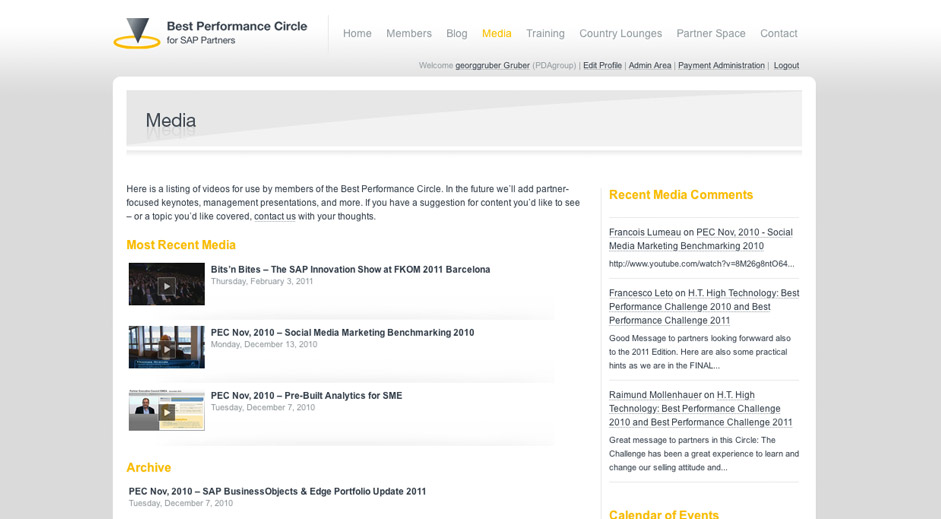
Task: Click the youtube.com URL comment text
Action: [701, 264]
